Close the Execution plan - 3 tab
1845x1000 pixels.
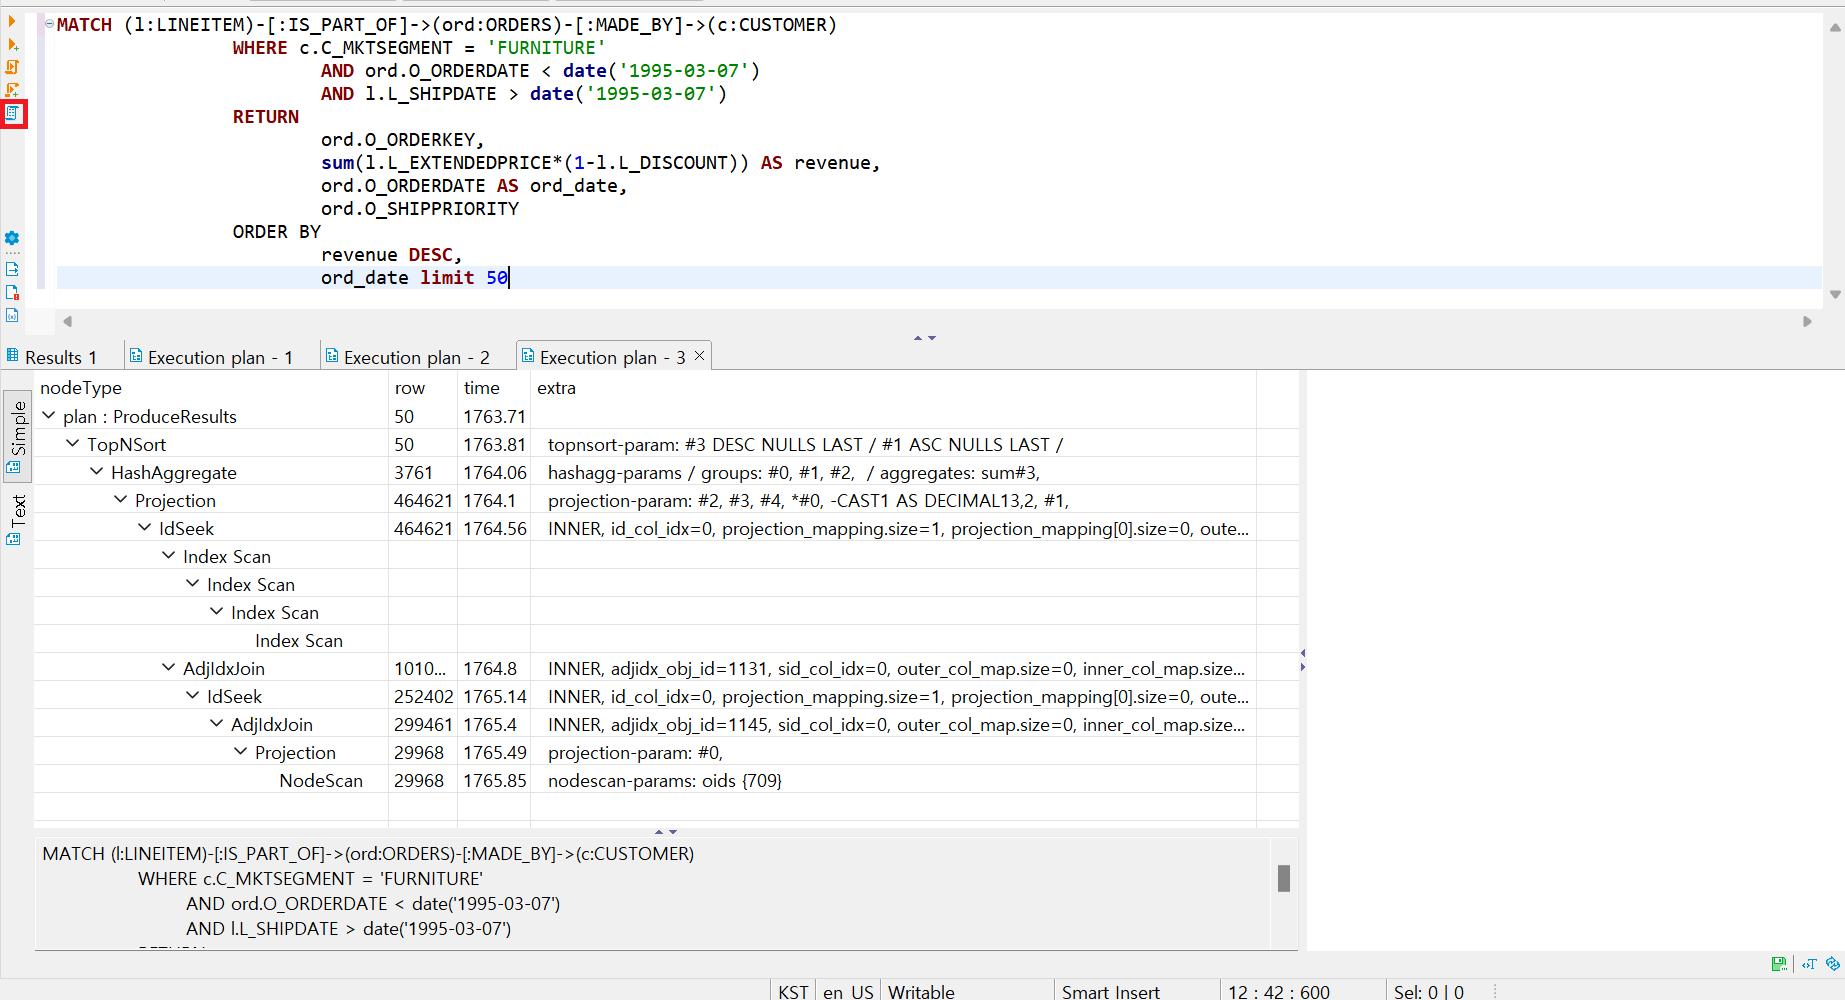click(699, 356)
